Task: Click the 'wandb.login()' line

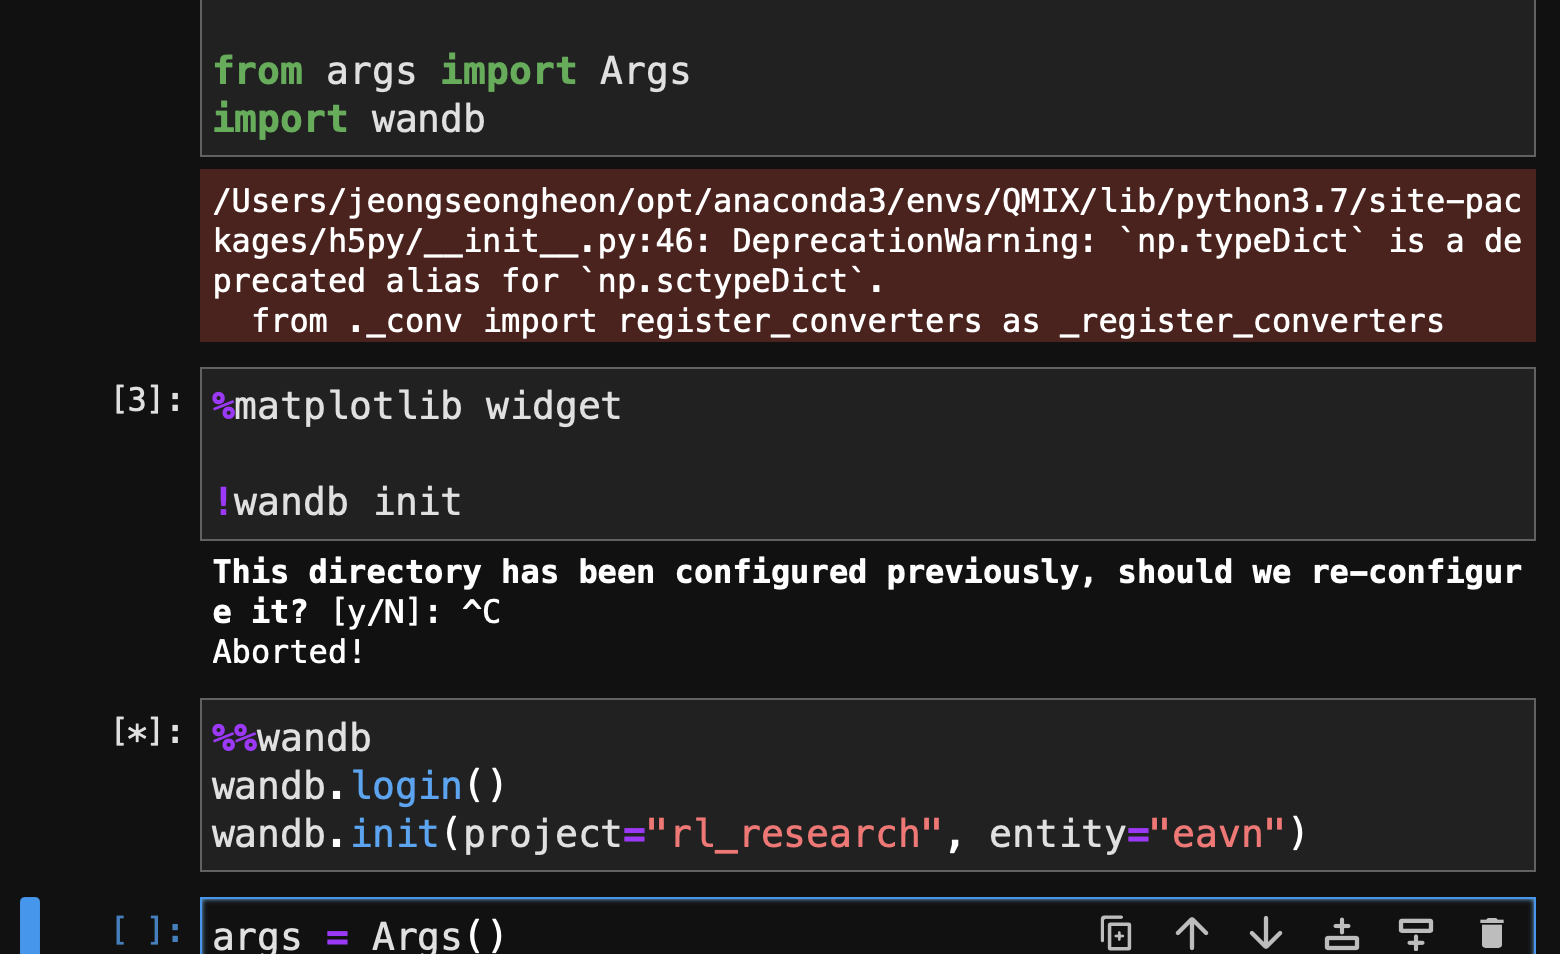Action: 359,786
